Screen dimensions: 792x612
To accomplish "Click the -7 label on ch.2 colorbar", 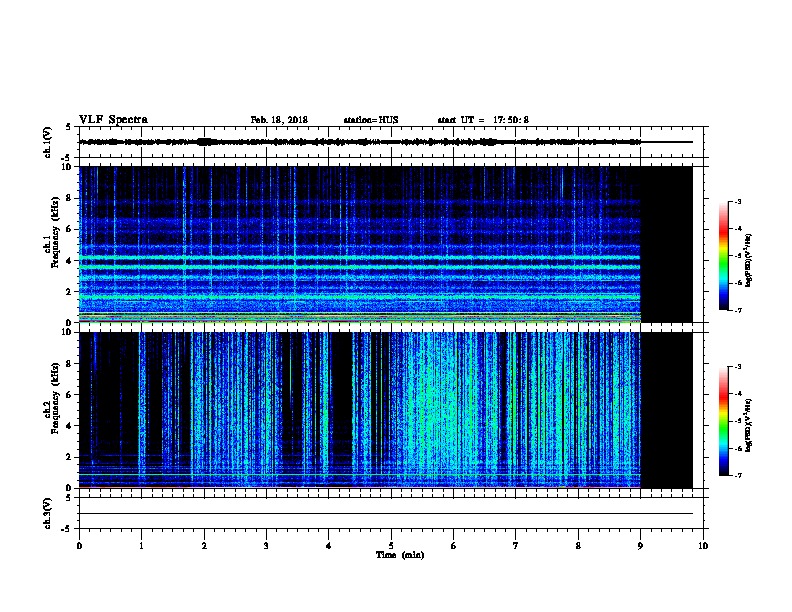I will click(737, 475).
